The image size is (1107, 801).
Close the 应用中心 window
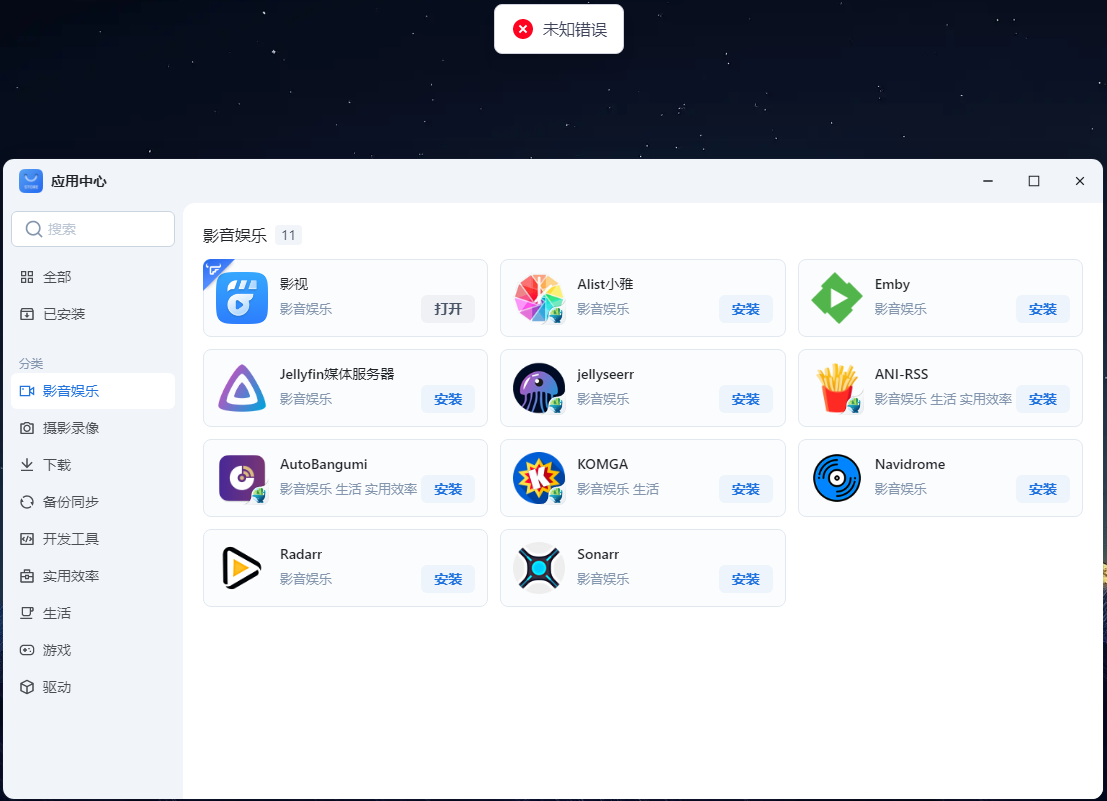[x=1079, y=181]
